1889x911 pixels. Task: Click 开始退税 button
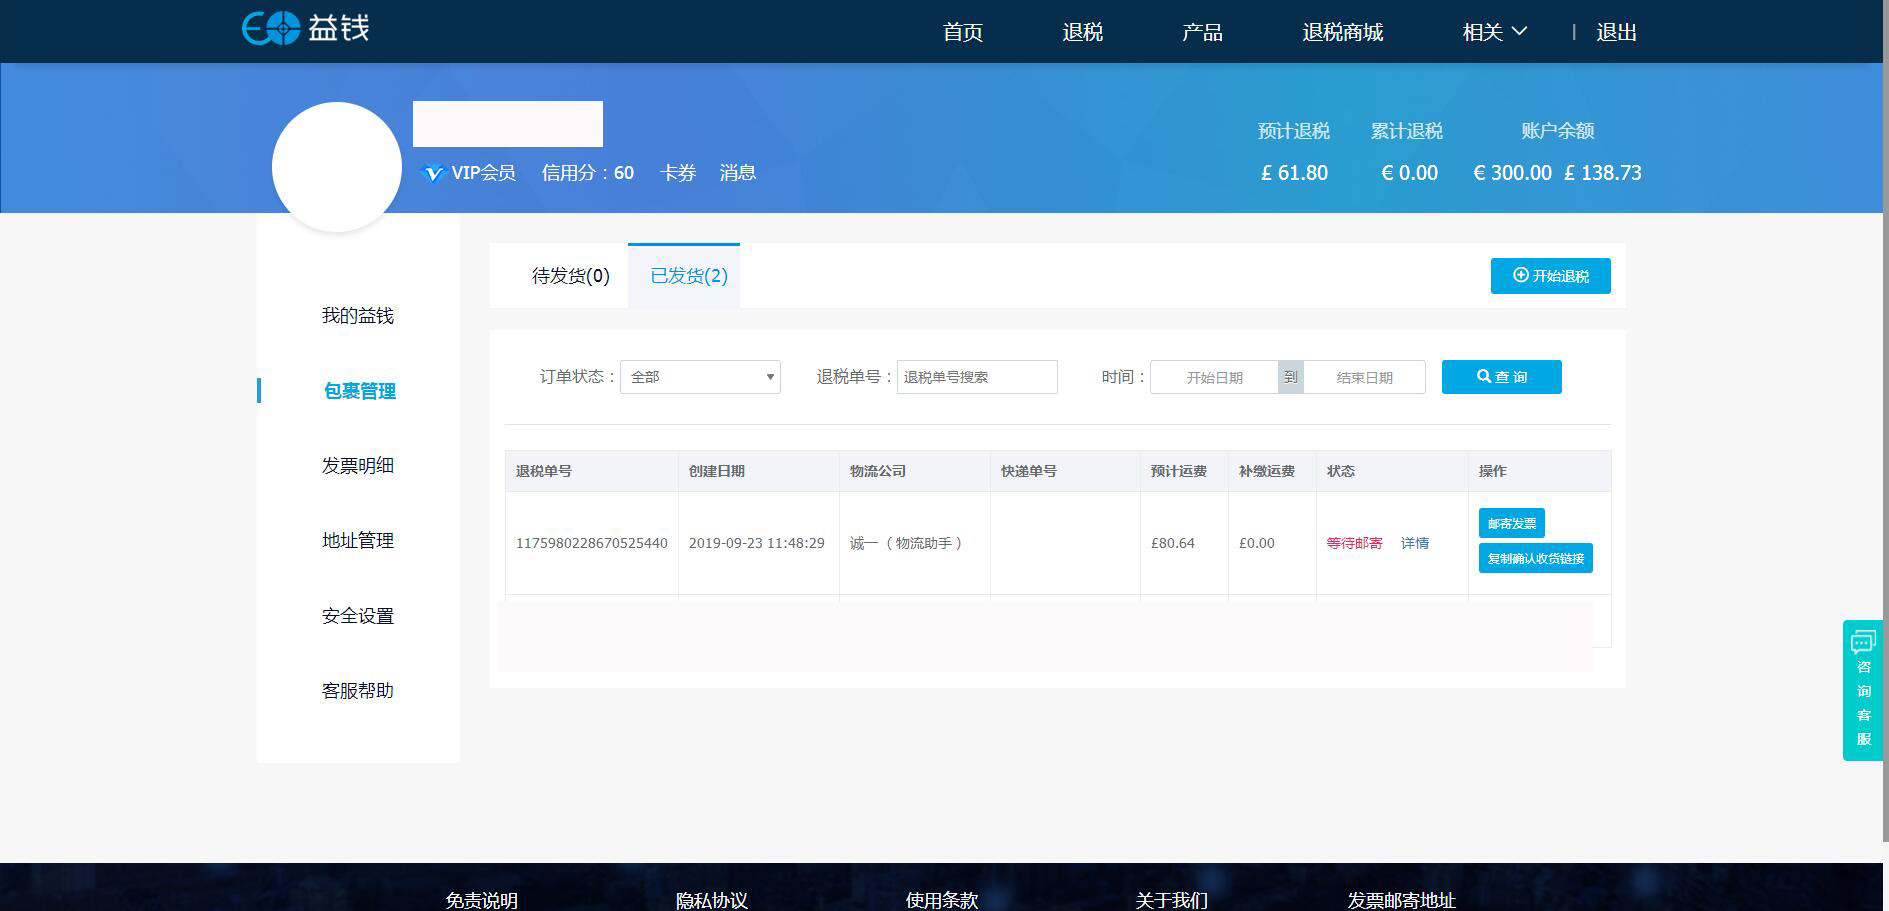click(1551, 276)
